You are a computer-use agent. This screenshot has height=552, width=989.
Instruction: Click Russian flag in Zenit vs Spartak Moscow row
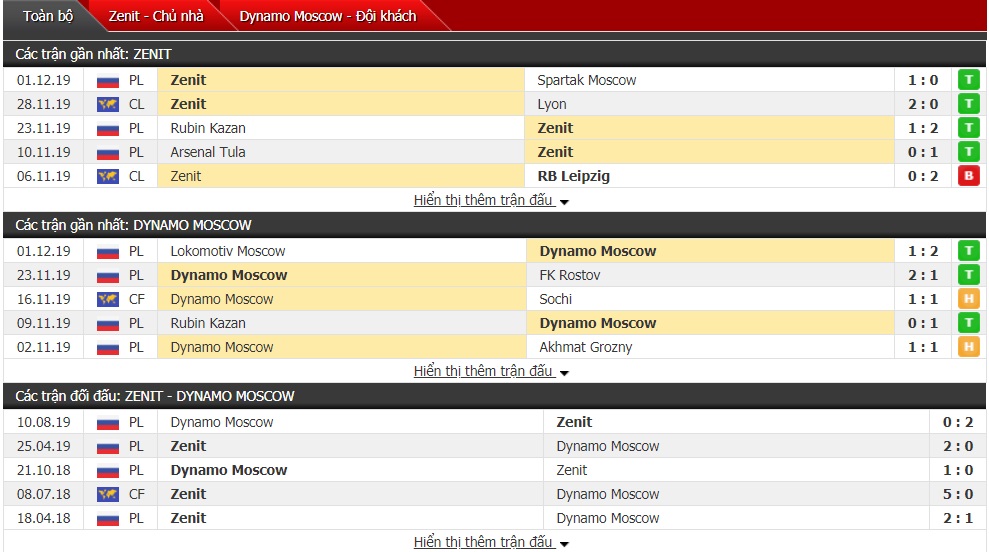[108, 81]
